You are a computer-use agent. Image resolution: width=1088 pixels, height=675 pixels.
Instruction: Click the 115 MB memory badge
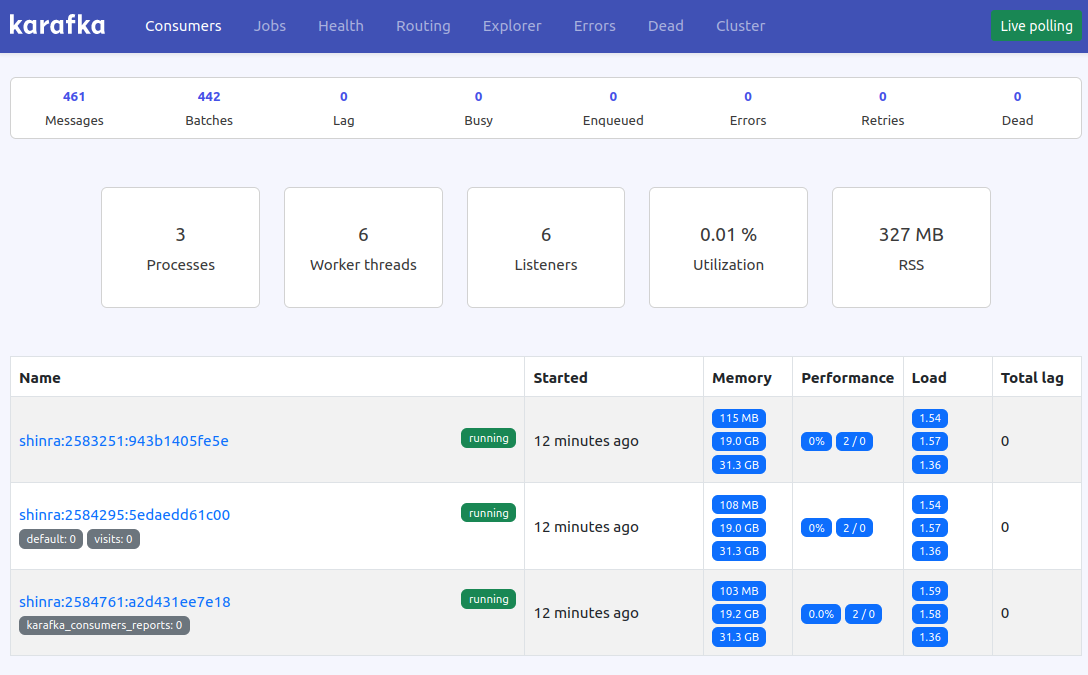tap(739, 418)
